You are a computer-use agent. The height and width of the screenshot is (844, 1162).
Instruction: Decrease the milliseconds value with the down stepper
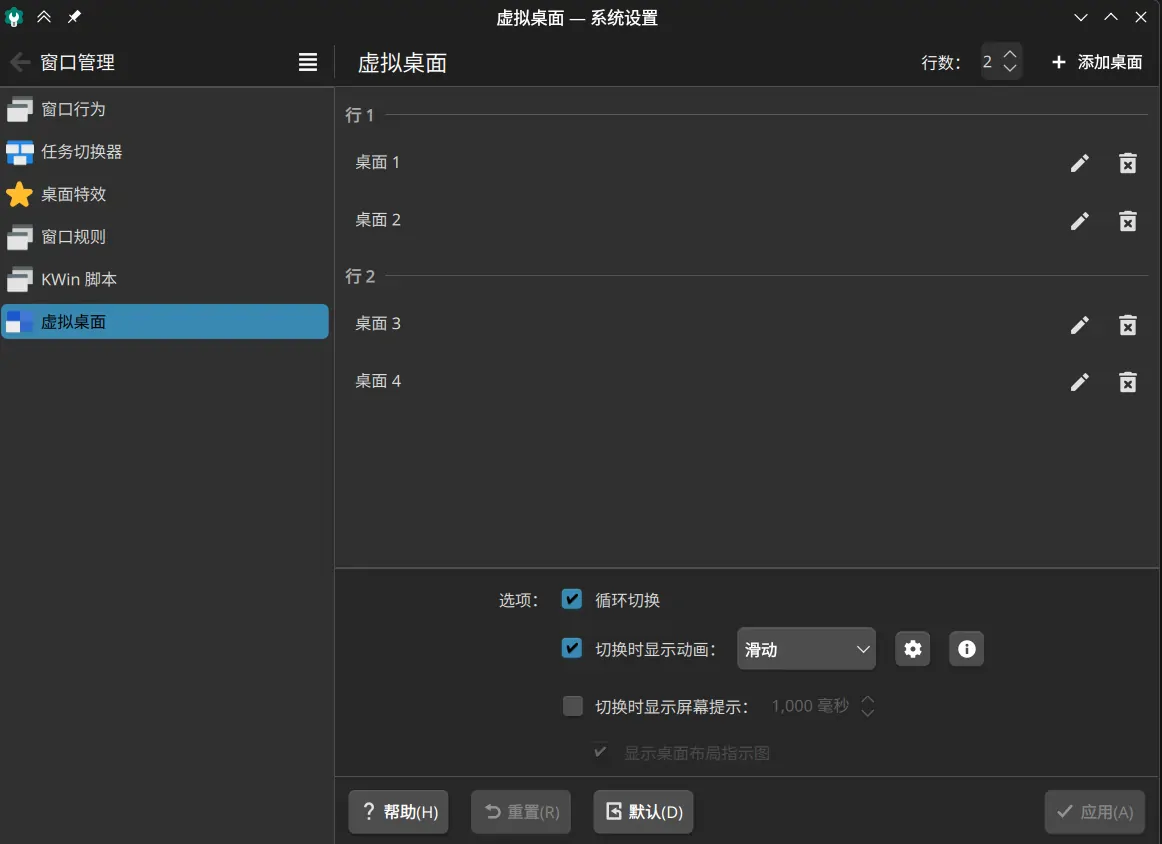(x=867, y=711)
